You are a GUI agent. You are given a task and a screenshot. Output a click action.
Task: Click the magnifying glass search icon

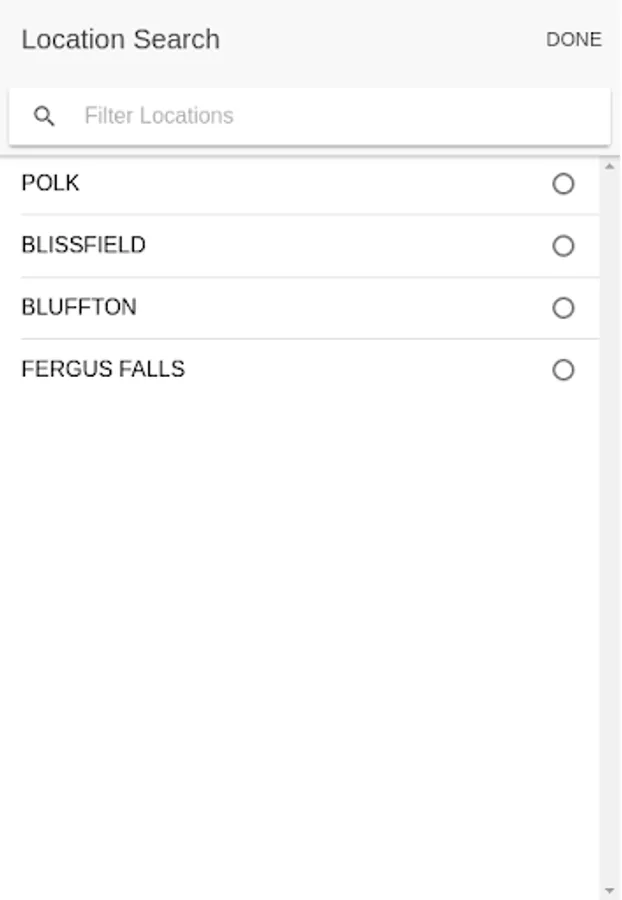[x=44, y=116]
